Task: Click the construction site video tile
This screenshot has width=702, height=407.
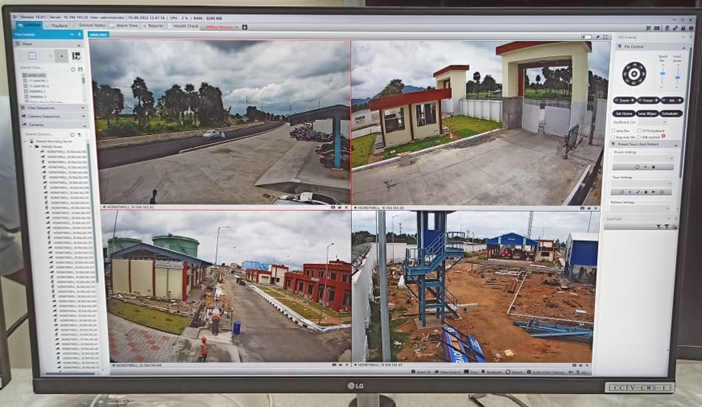Action: coord(475,287)
